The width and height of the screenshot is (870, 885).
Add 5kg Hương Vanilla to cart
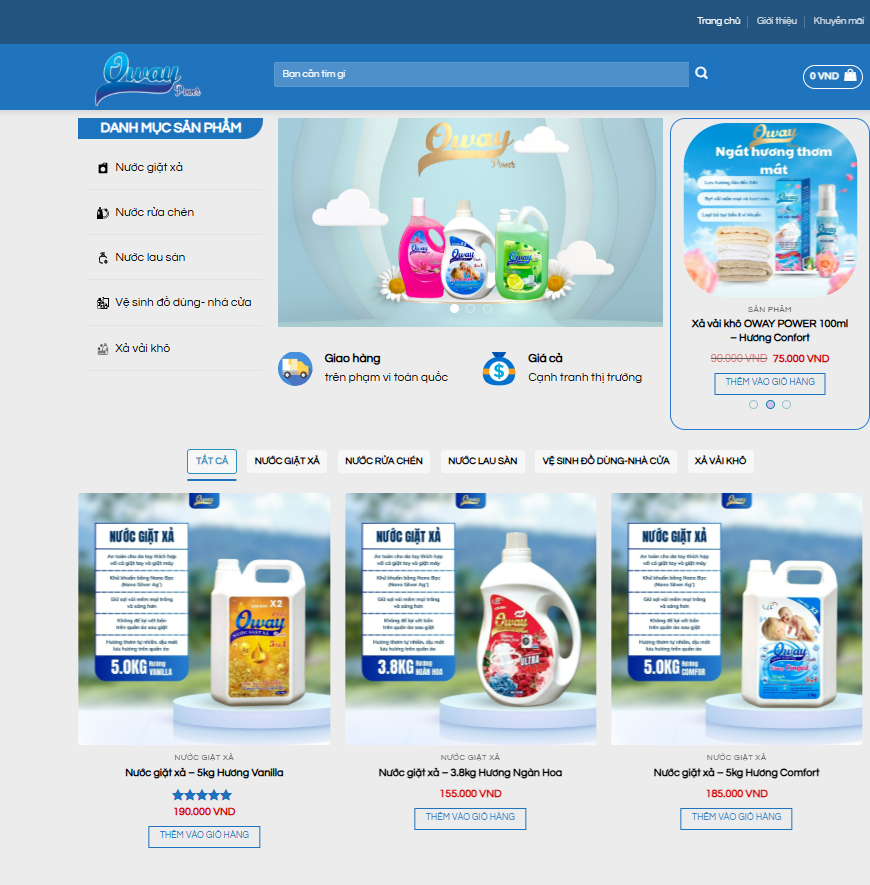[x=204, y=836]
